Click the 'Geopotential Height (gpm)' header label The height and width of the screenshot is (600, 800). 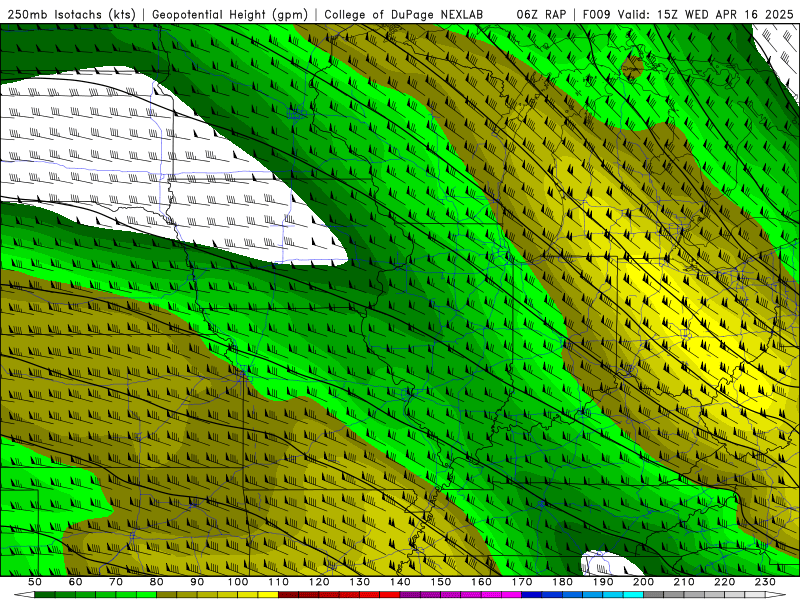(x=230, y=15)
